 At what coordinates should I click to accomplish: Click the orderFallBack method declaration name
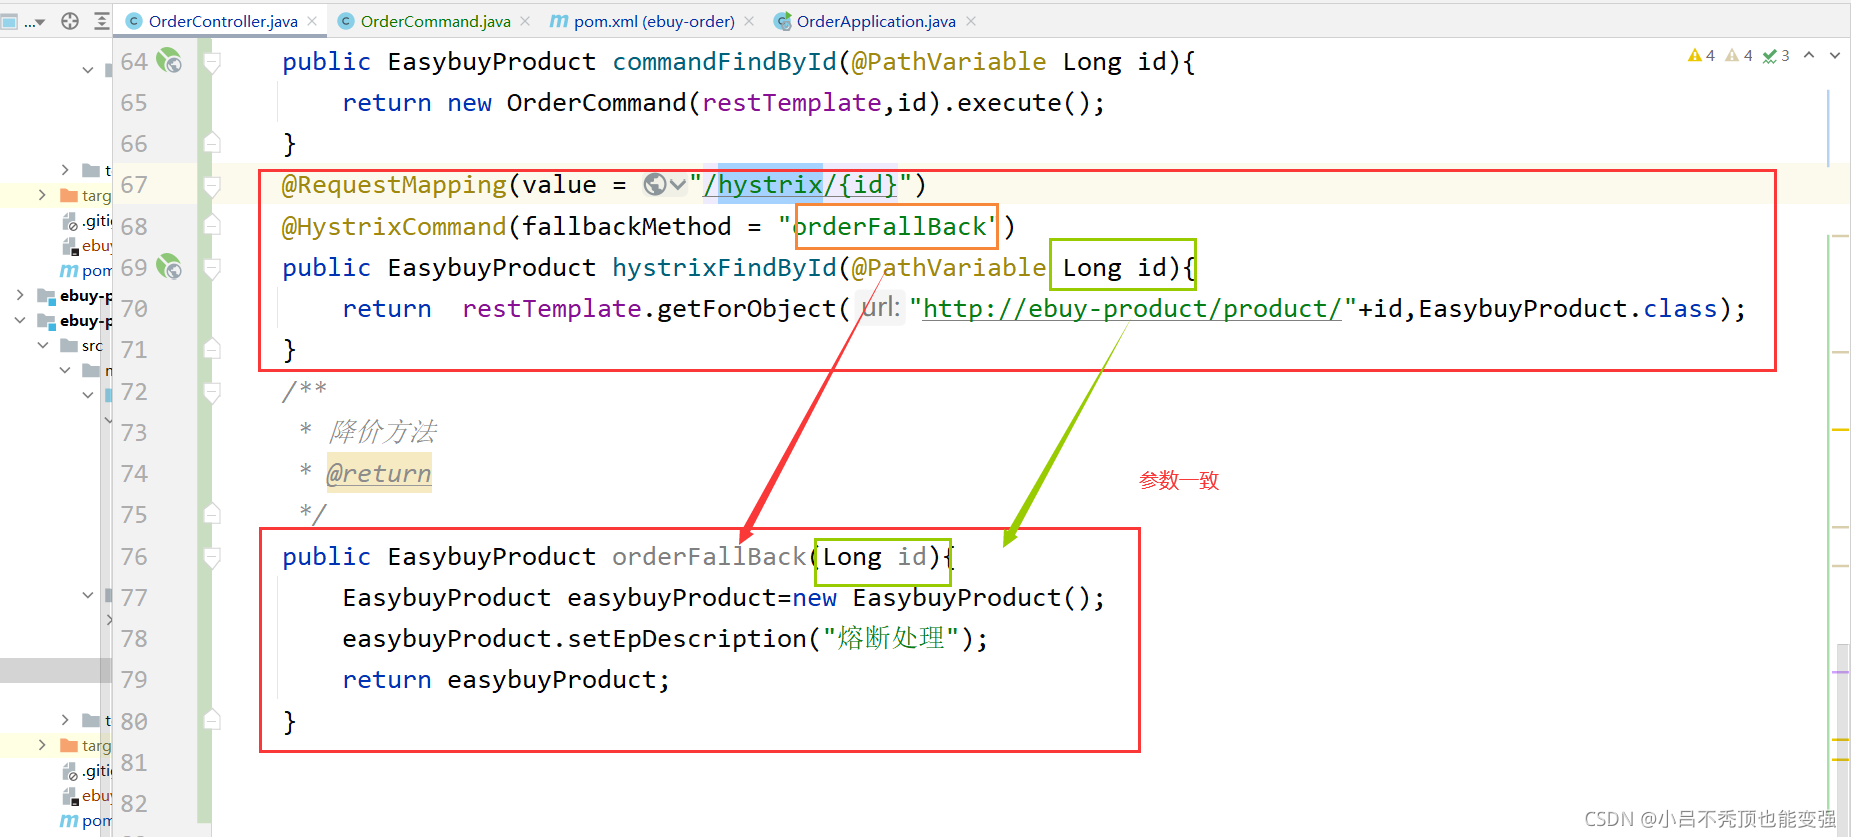pos(709,557)
